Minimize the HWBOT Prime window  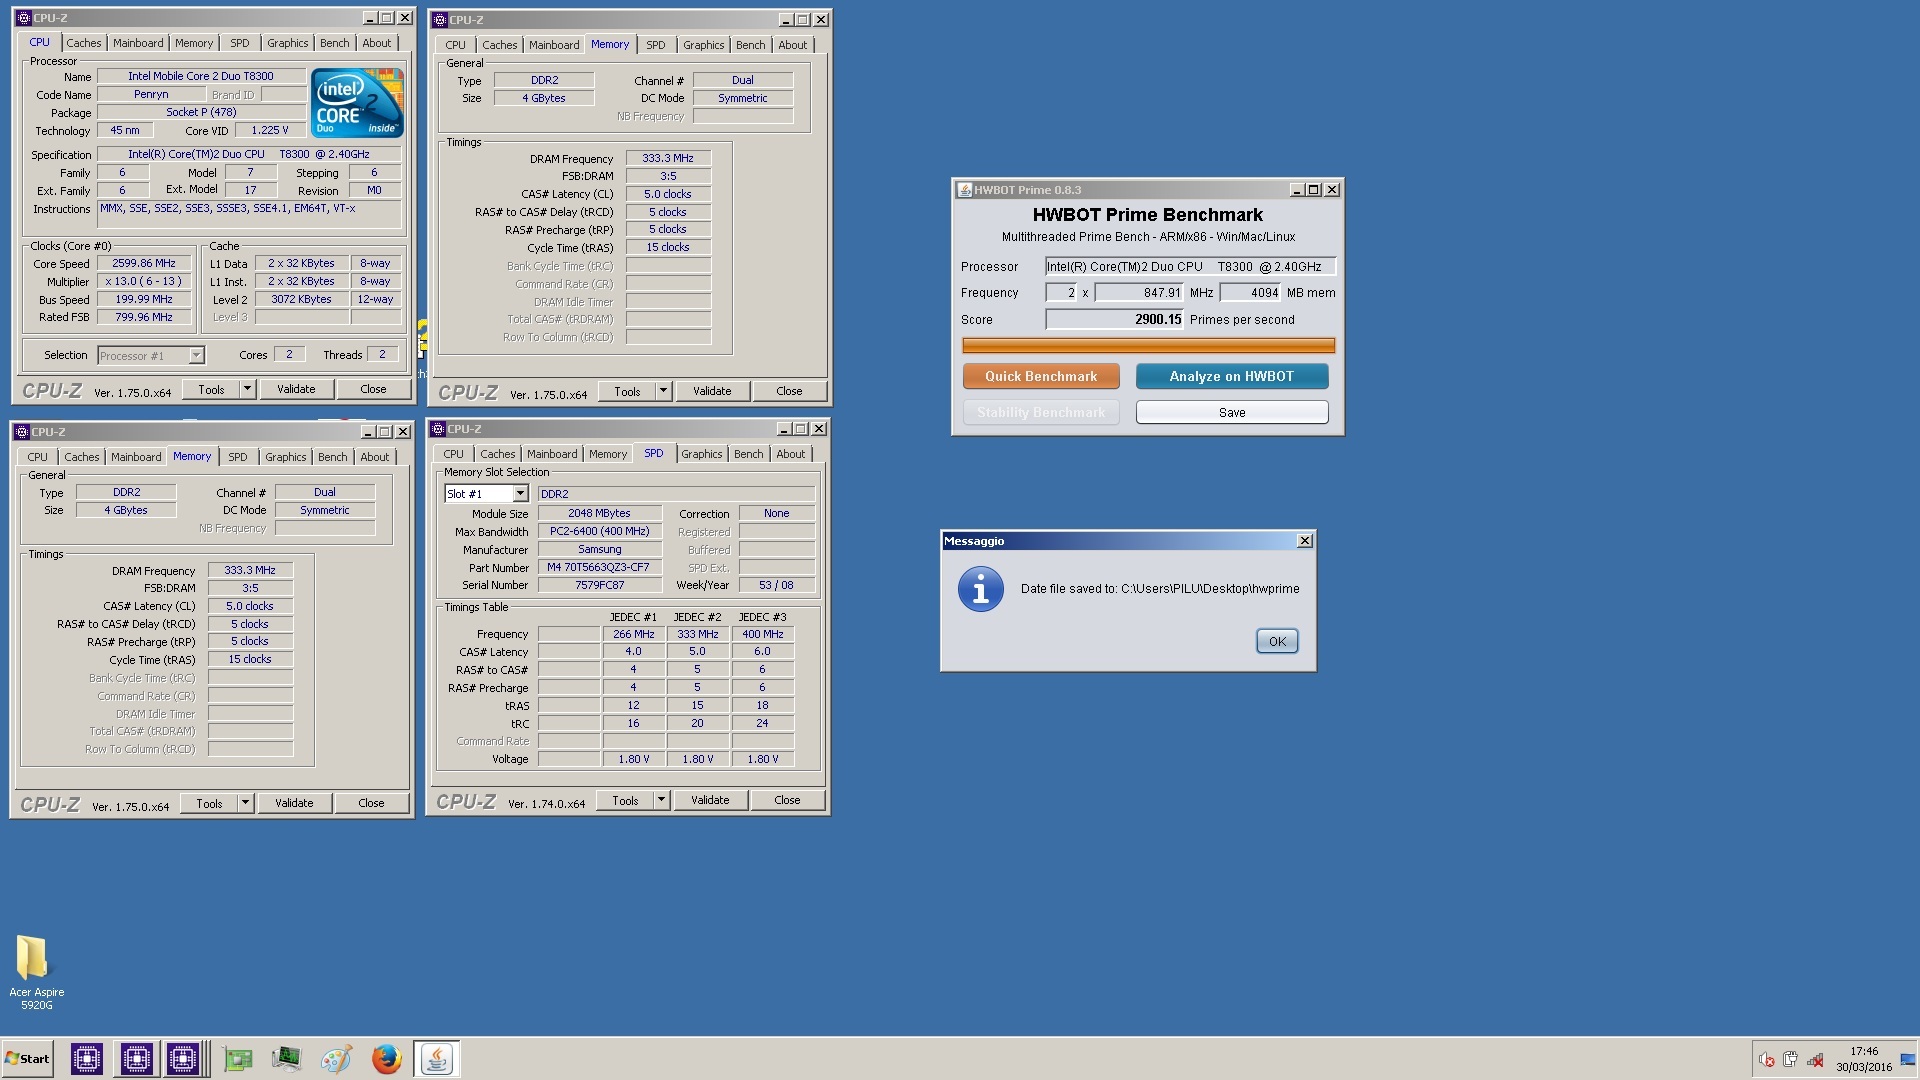point(1297,190)
